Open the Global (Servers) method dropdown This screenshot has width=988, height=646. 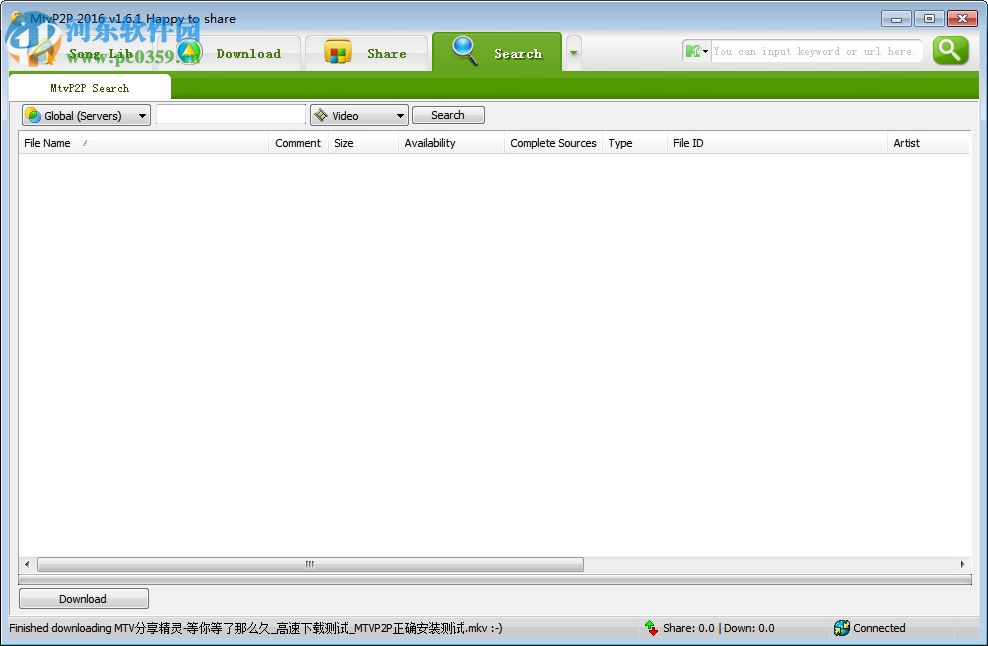[x=86, y=115]
